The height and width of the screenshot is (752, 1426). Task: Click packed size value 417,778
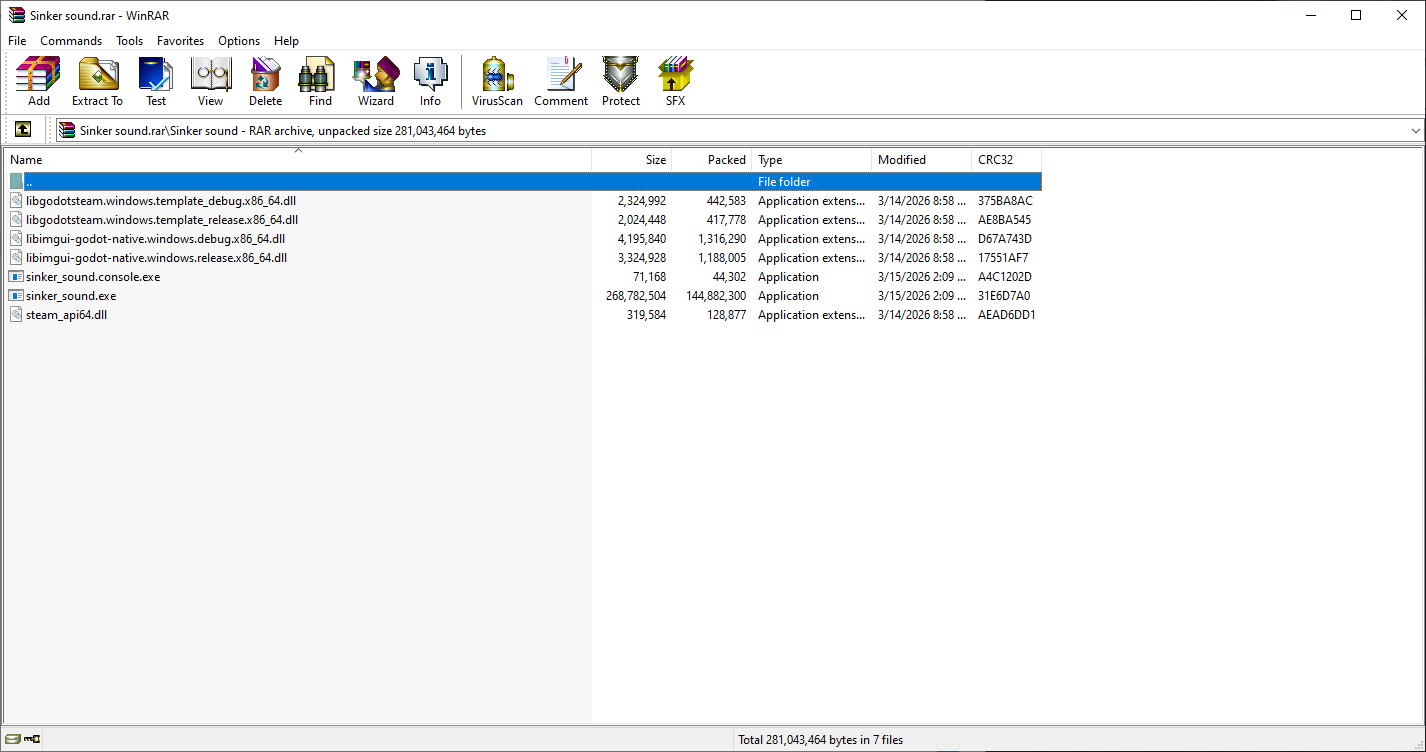725,220
